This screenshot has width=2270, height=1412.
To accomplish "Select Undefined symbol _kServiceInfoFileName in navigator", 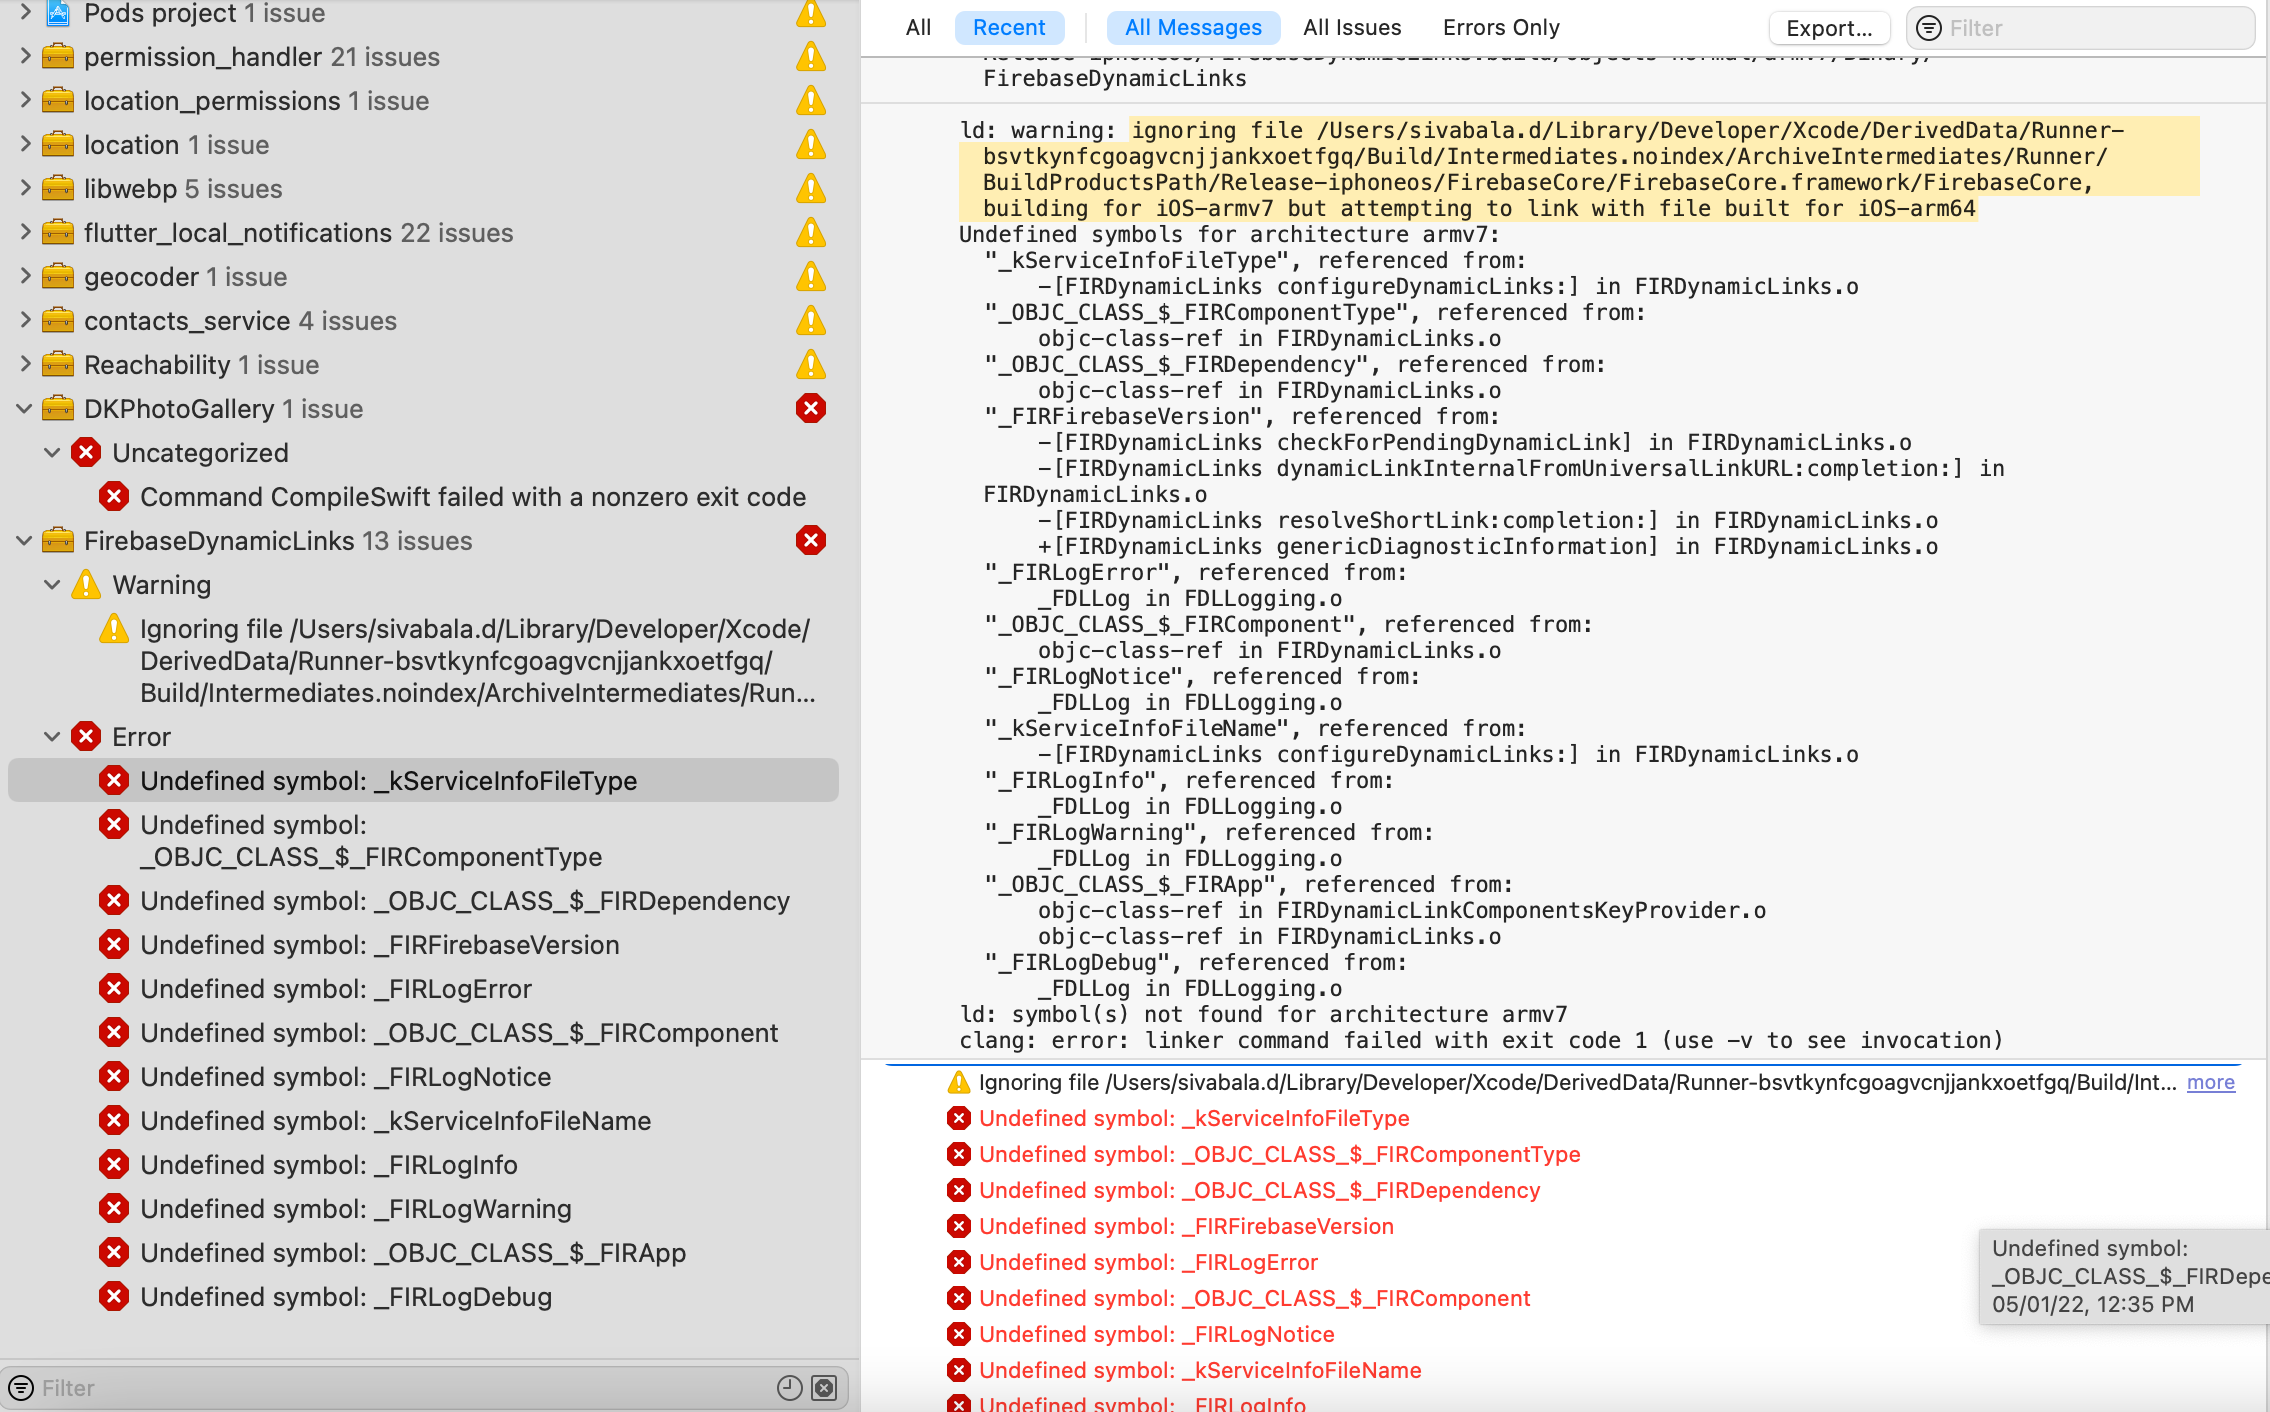I will click(x=423, y=1121).
